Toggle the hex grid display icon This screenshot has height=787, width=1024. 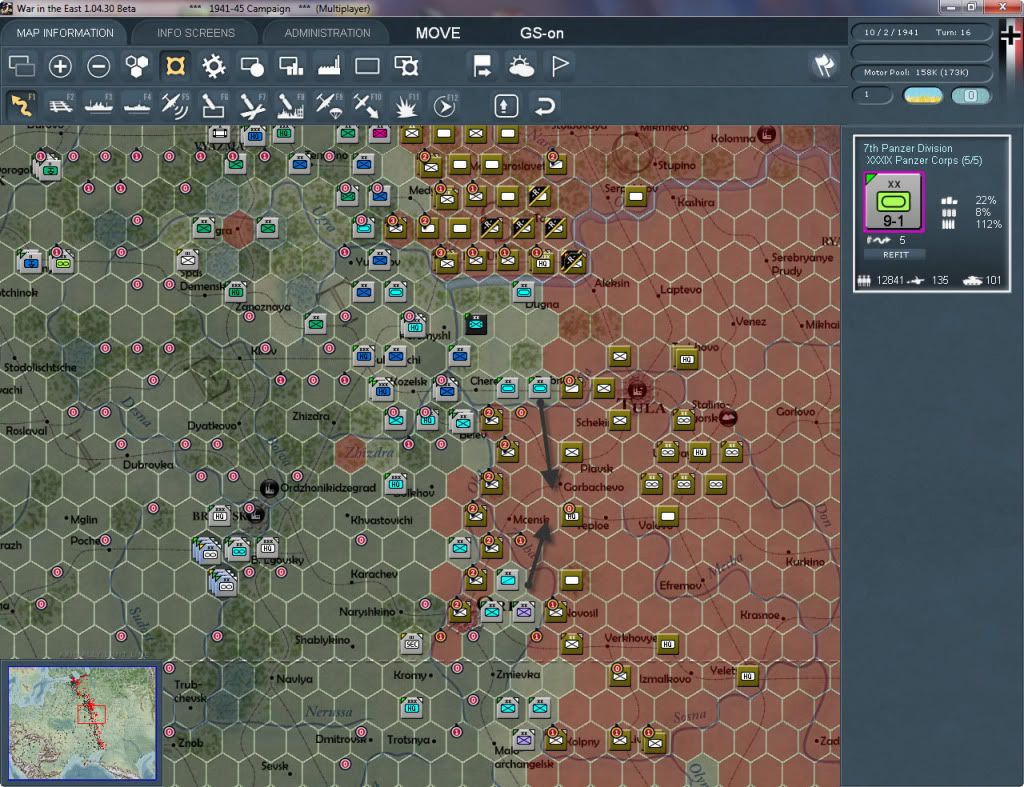(136, 66)
